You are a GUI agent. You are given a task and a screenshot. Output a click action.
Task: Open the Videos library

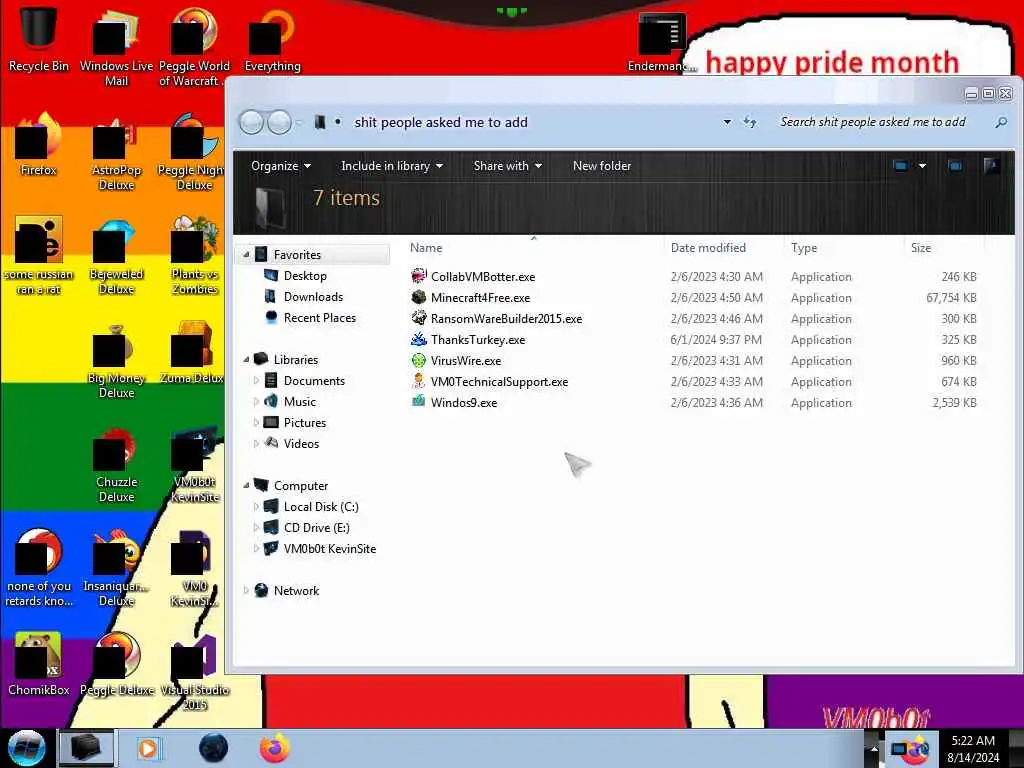coord(301,443)
